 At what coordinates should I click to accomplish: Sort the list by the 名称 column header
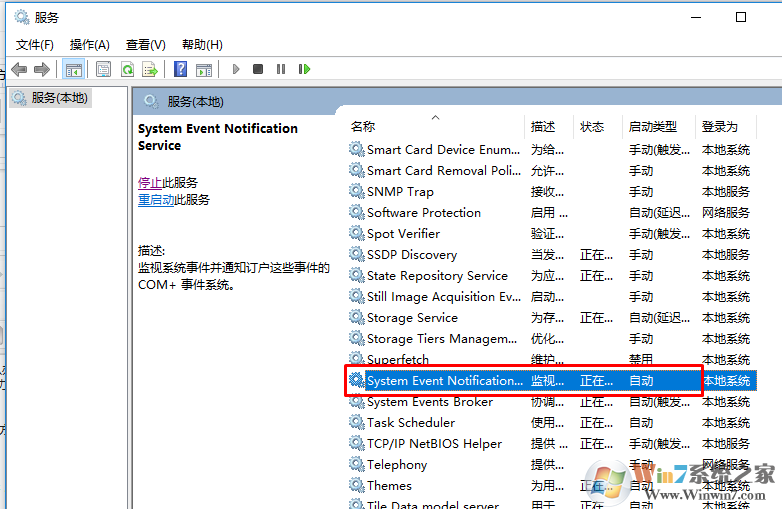363,127
